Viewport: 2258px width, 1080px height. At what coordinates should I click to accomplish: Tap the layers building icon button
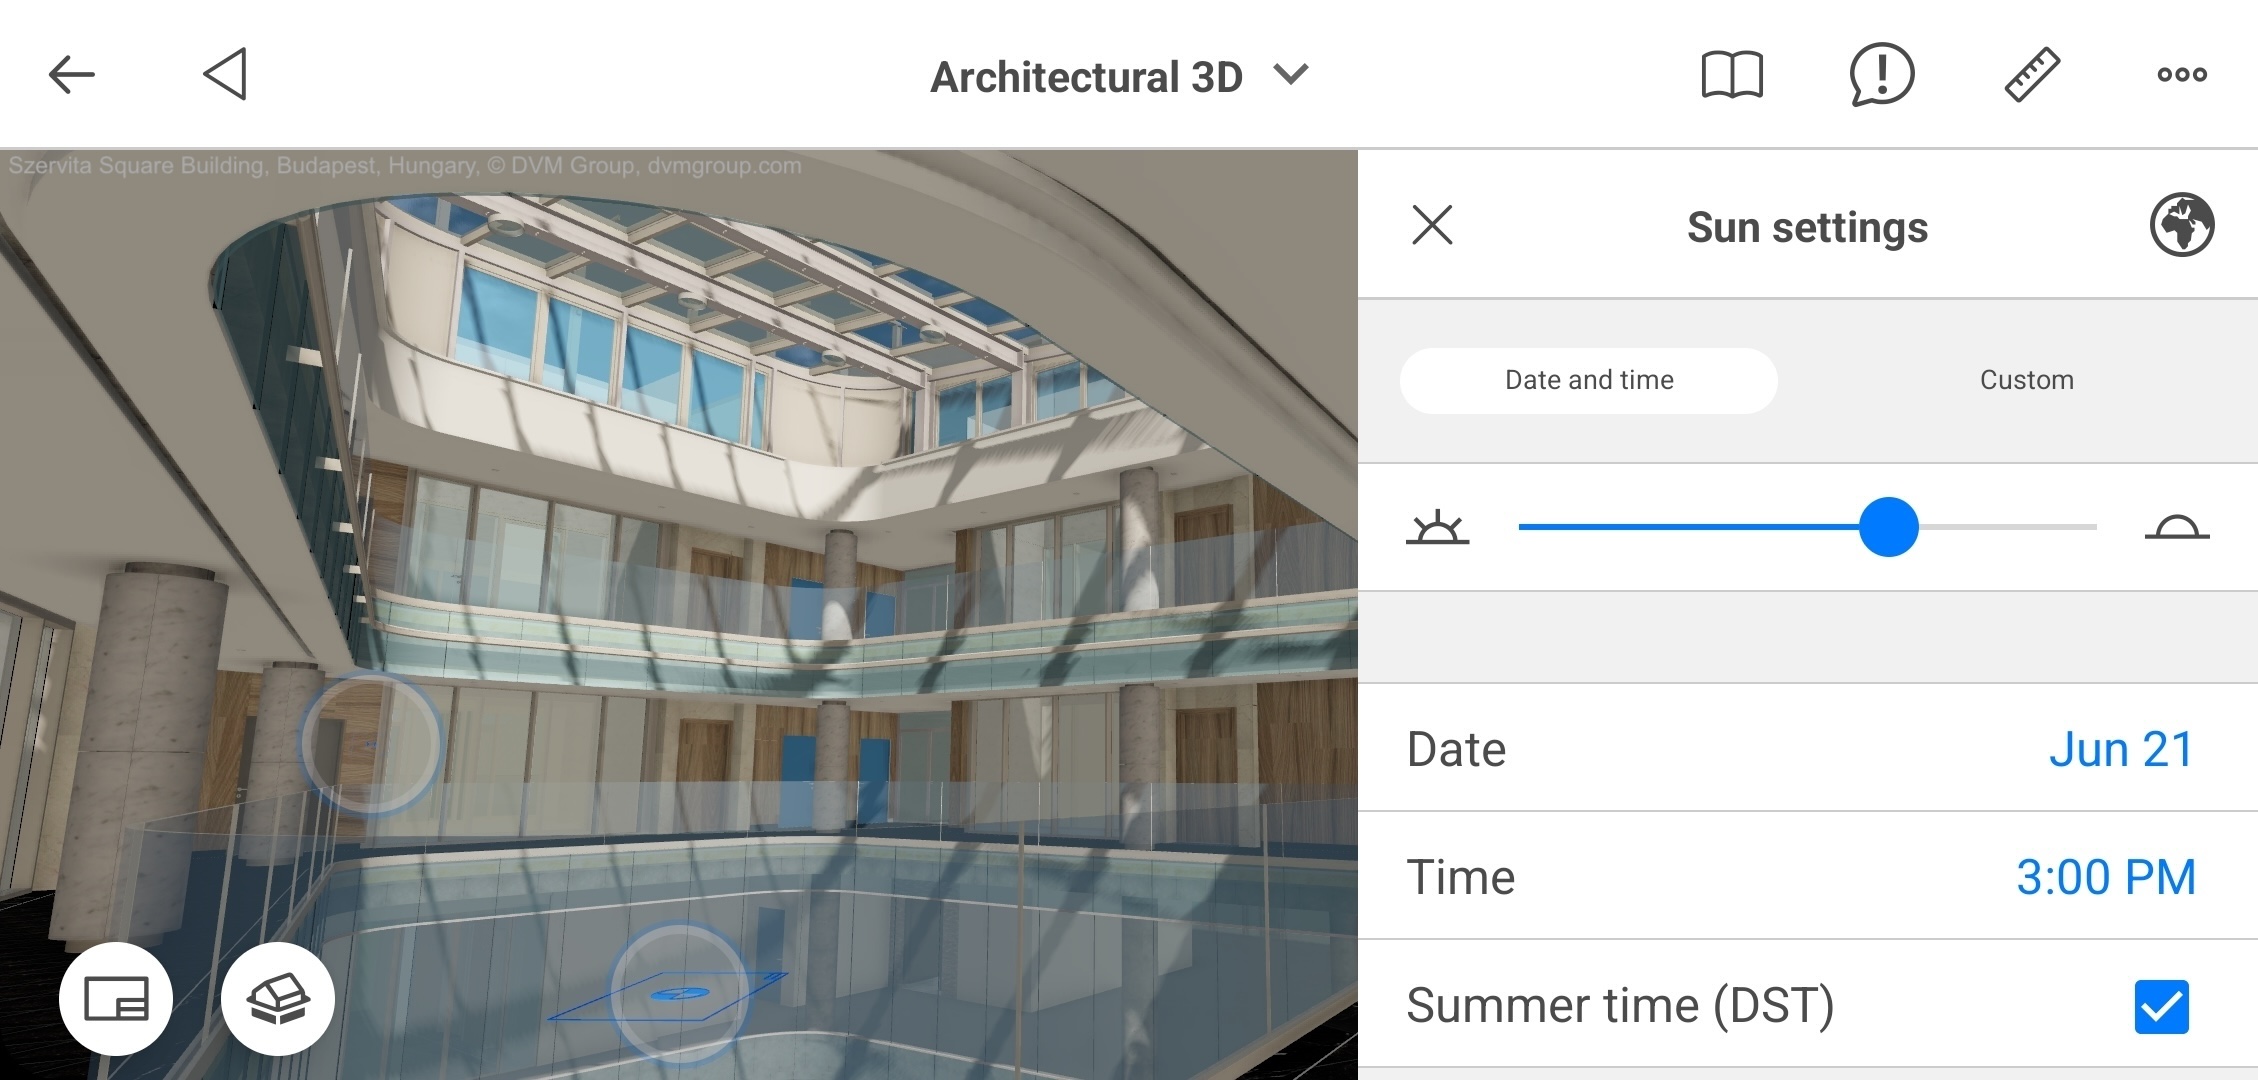[x=277, y=998]
